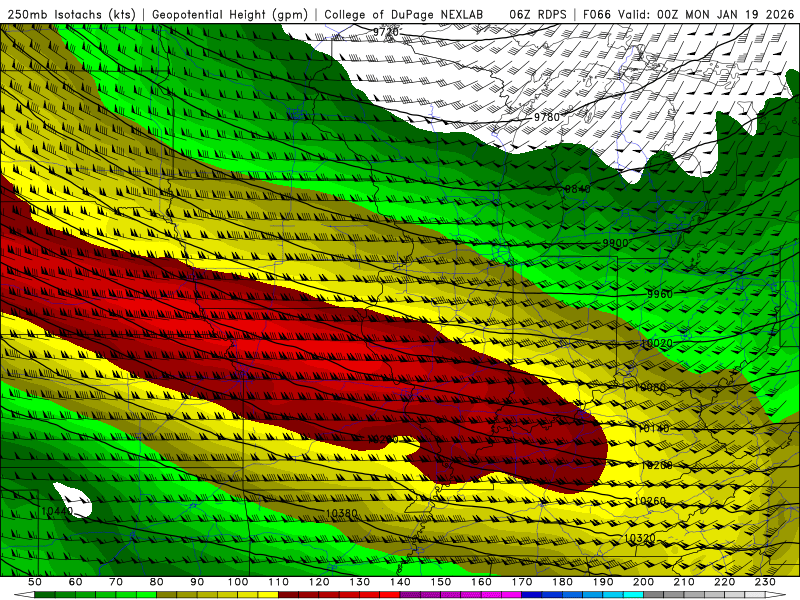The image size is (800, 600).
Task: Click the '200' value on the color scale
Action: (643, 582)
